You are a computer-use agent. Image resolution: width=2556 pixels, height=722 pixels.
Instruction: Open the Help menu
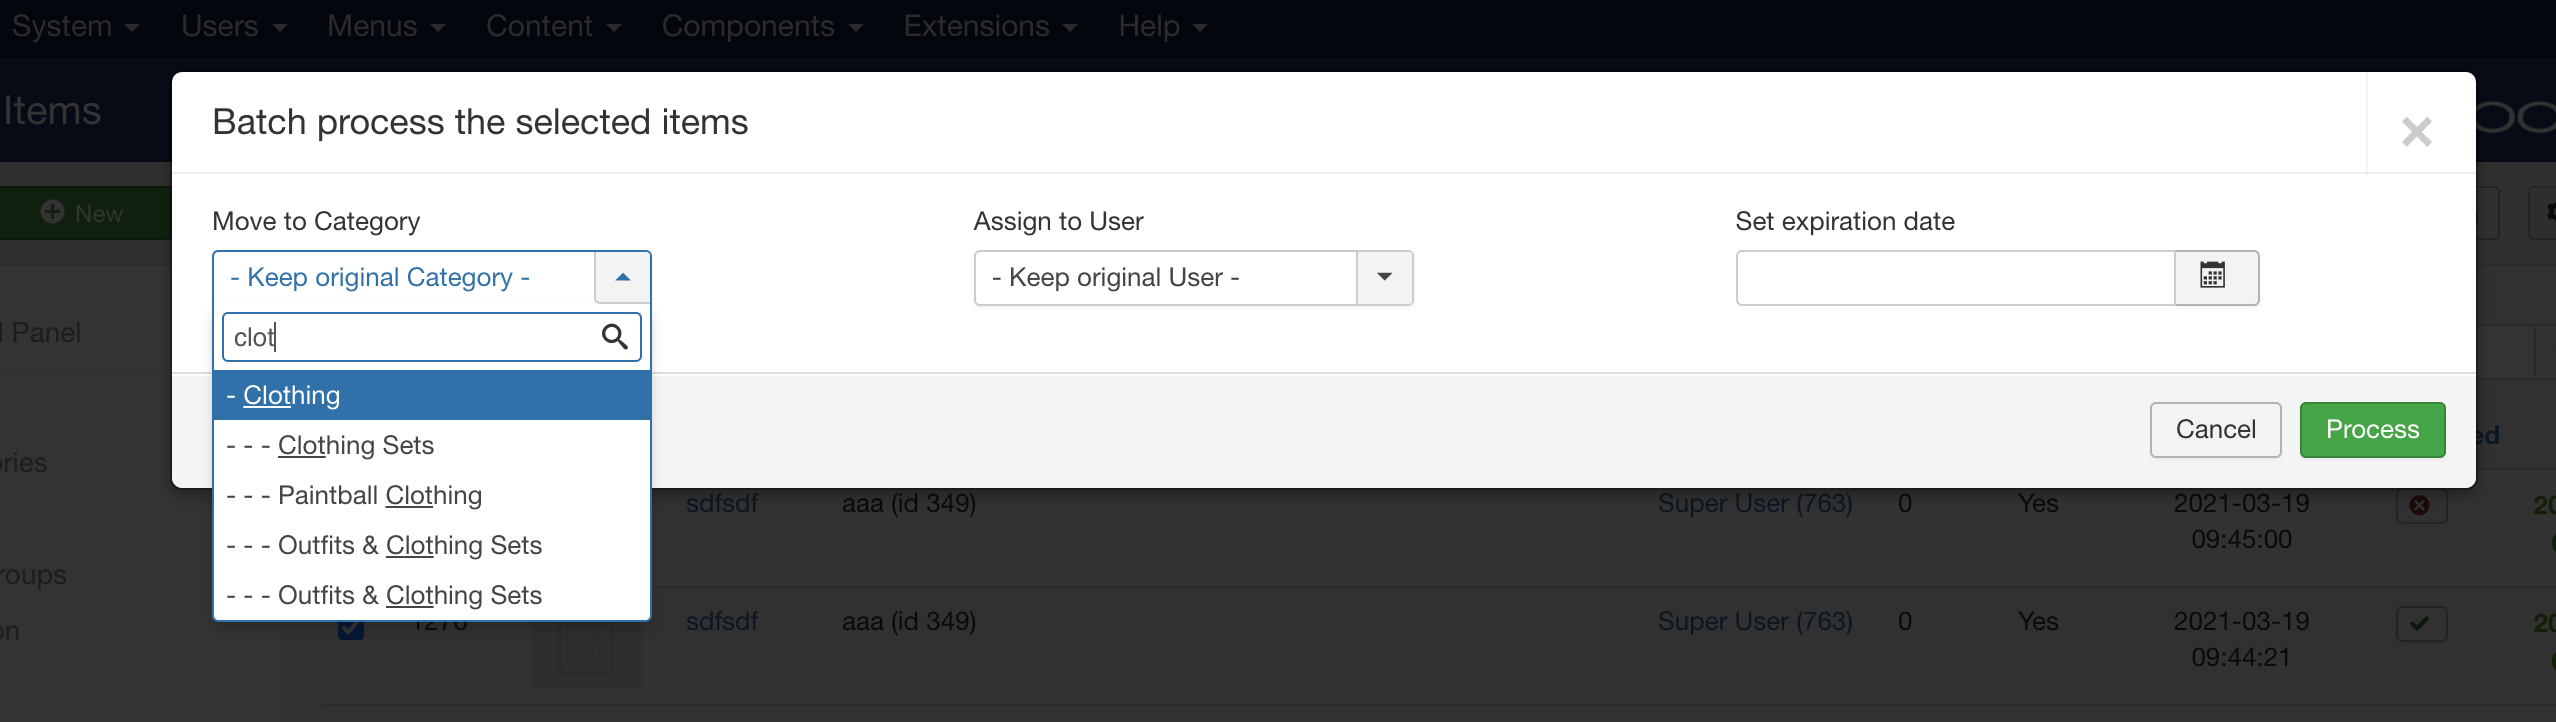coord(1163,26)
